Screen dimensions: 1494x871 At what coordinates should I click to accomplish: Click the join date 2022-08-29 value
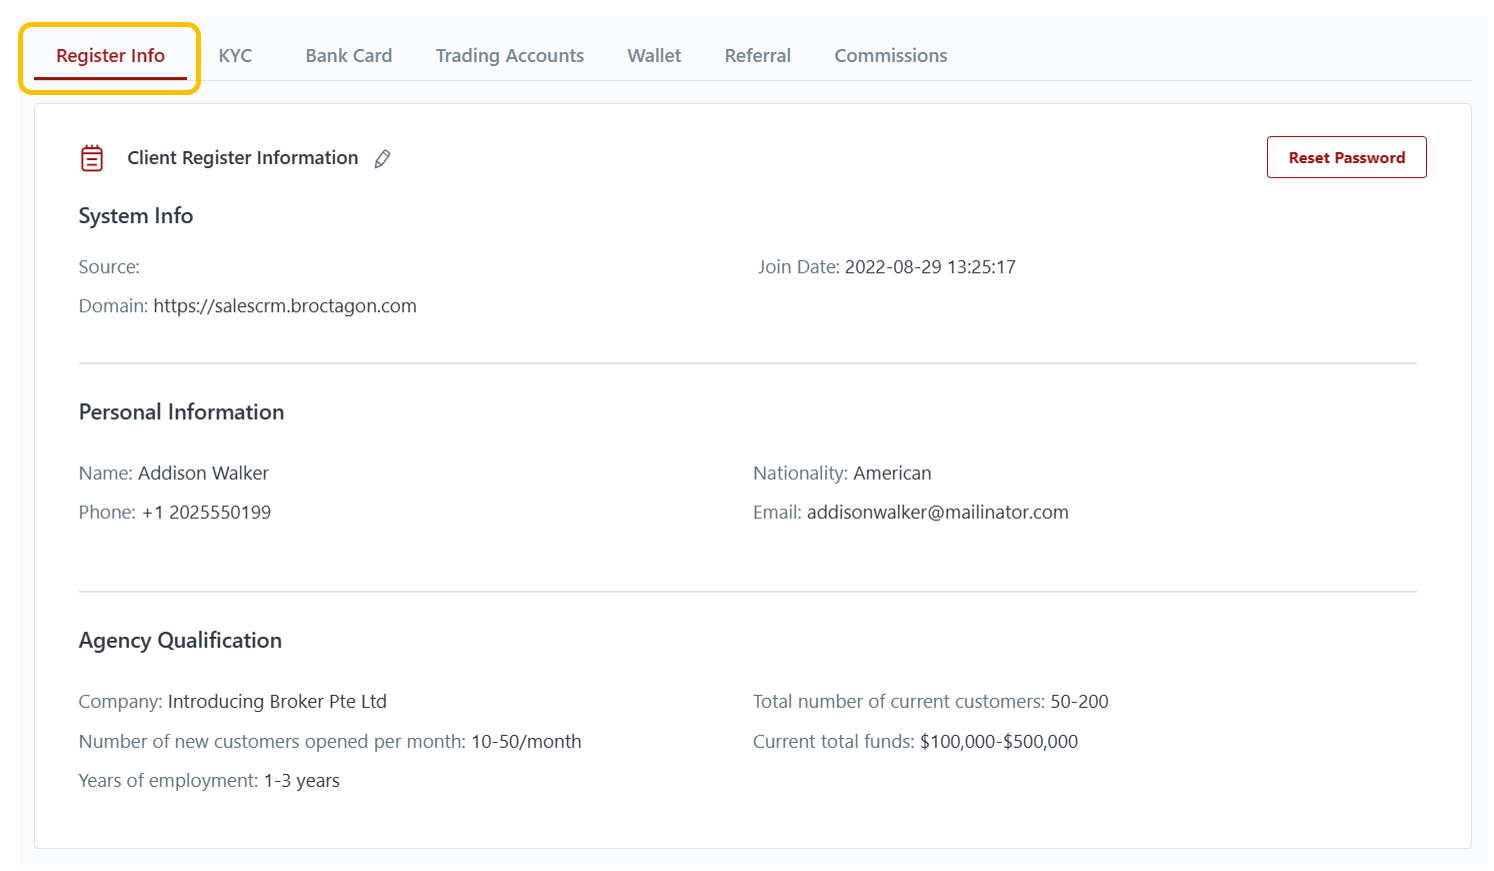pyautogui.click(x=929, y=267)
